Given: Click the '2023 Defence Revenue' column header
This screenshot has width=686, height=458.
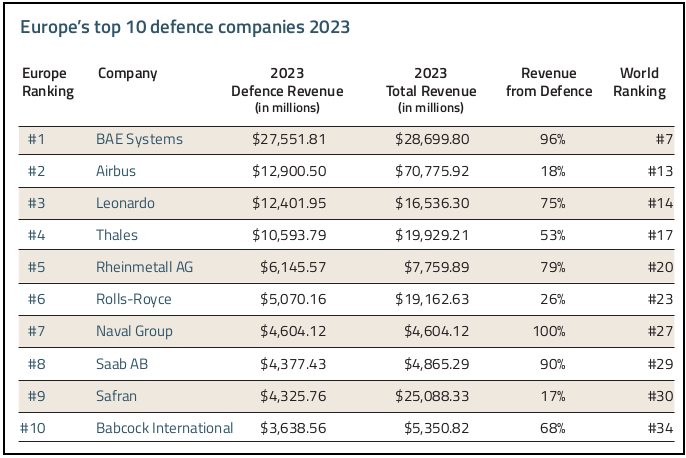Looking at the screenshot, I should [287, 90].
